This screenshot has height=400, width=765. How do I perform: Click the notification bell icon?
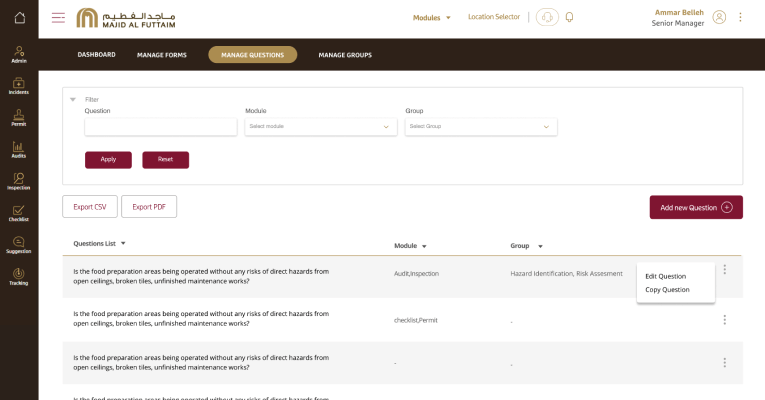click(569, 17)
